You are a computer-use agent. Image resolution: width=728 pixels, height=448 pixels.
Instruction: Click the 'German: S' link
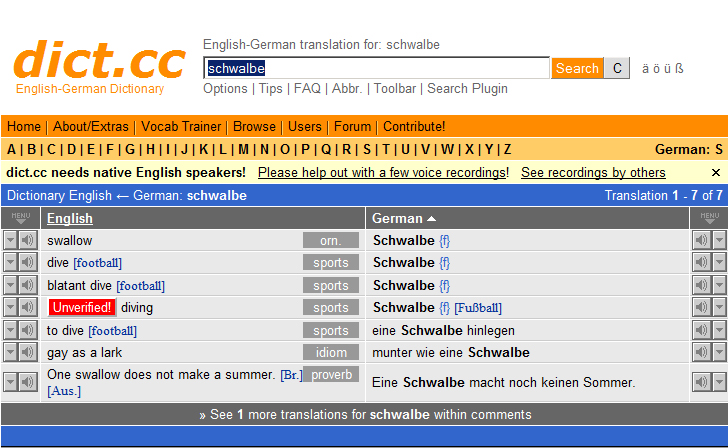[x=689, y=149]
